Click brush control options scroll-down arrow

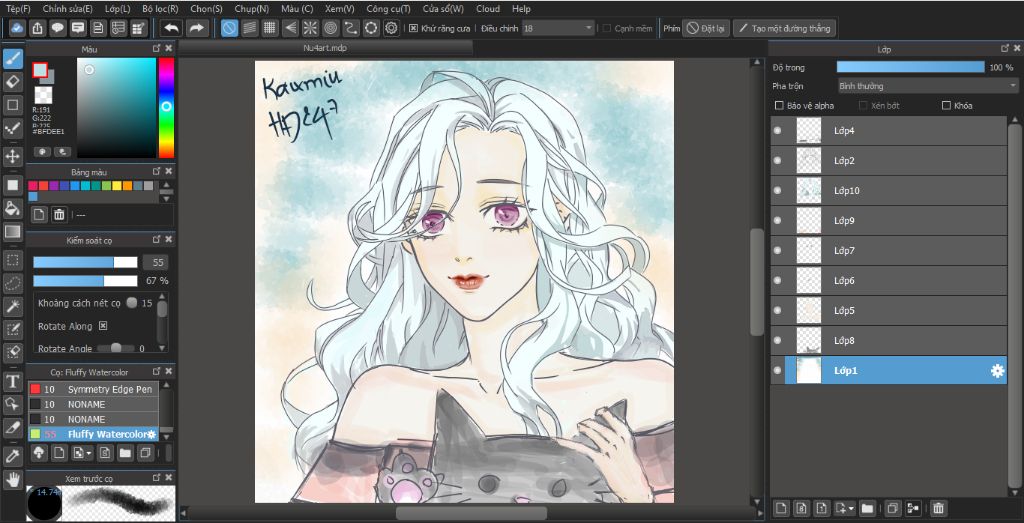click(162, 348)
